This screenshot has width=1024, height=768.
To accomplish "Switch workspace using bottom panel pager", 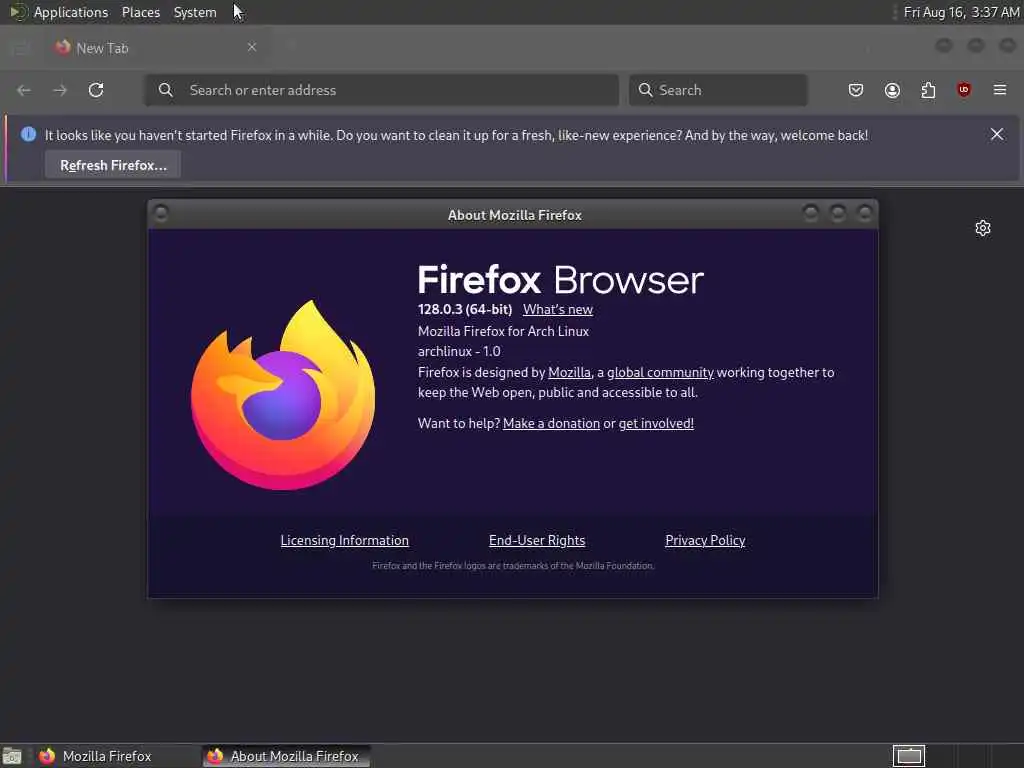I will click(x=908, y=756).
